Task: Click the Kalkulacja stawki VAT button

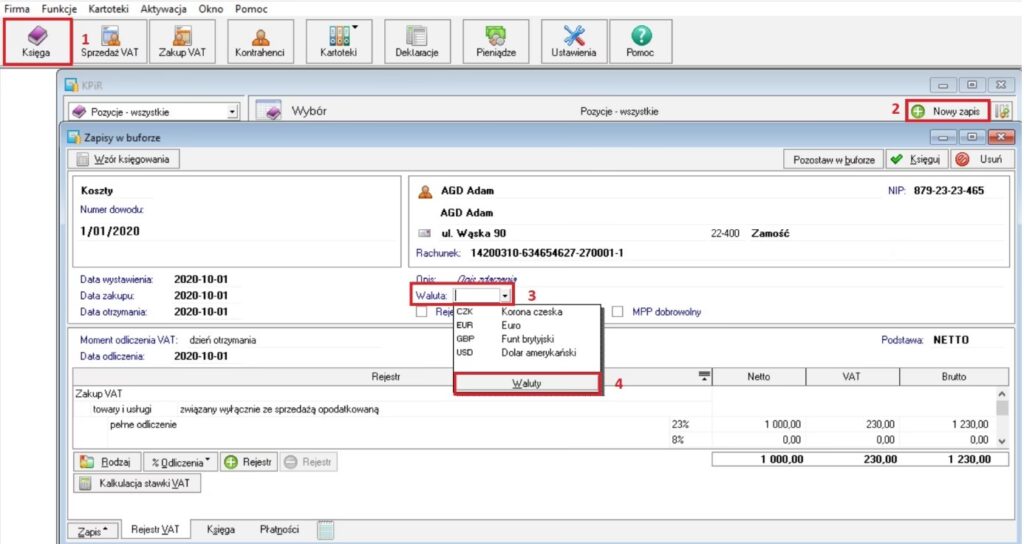Action: tap(140, 484)
